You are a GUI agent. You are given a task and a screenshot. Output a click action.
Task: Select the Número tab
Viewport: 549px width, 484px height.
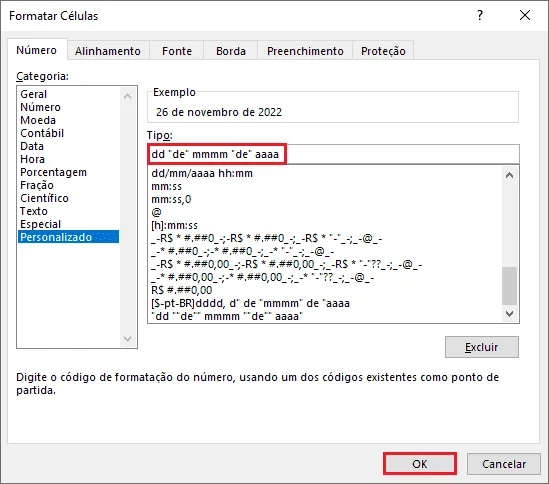pos(37,50)
